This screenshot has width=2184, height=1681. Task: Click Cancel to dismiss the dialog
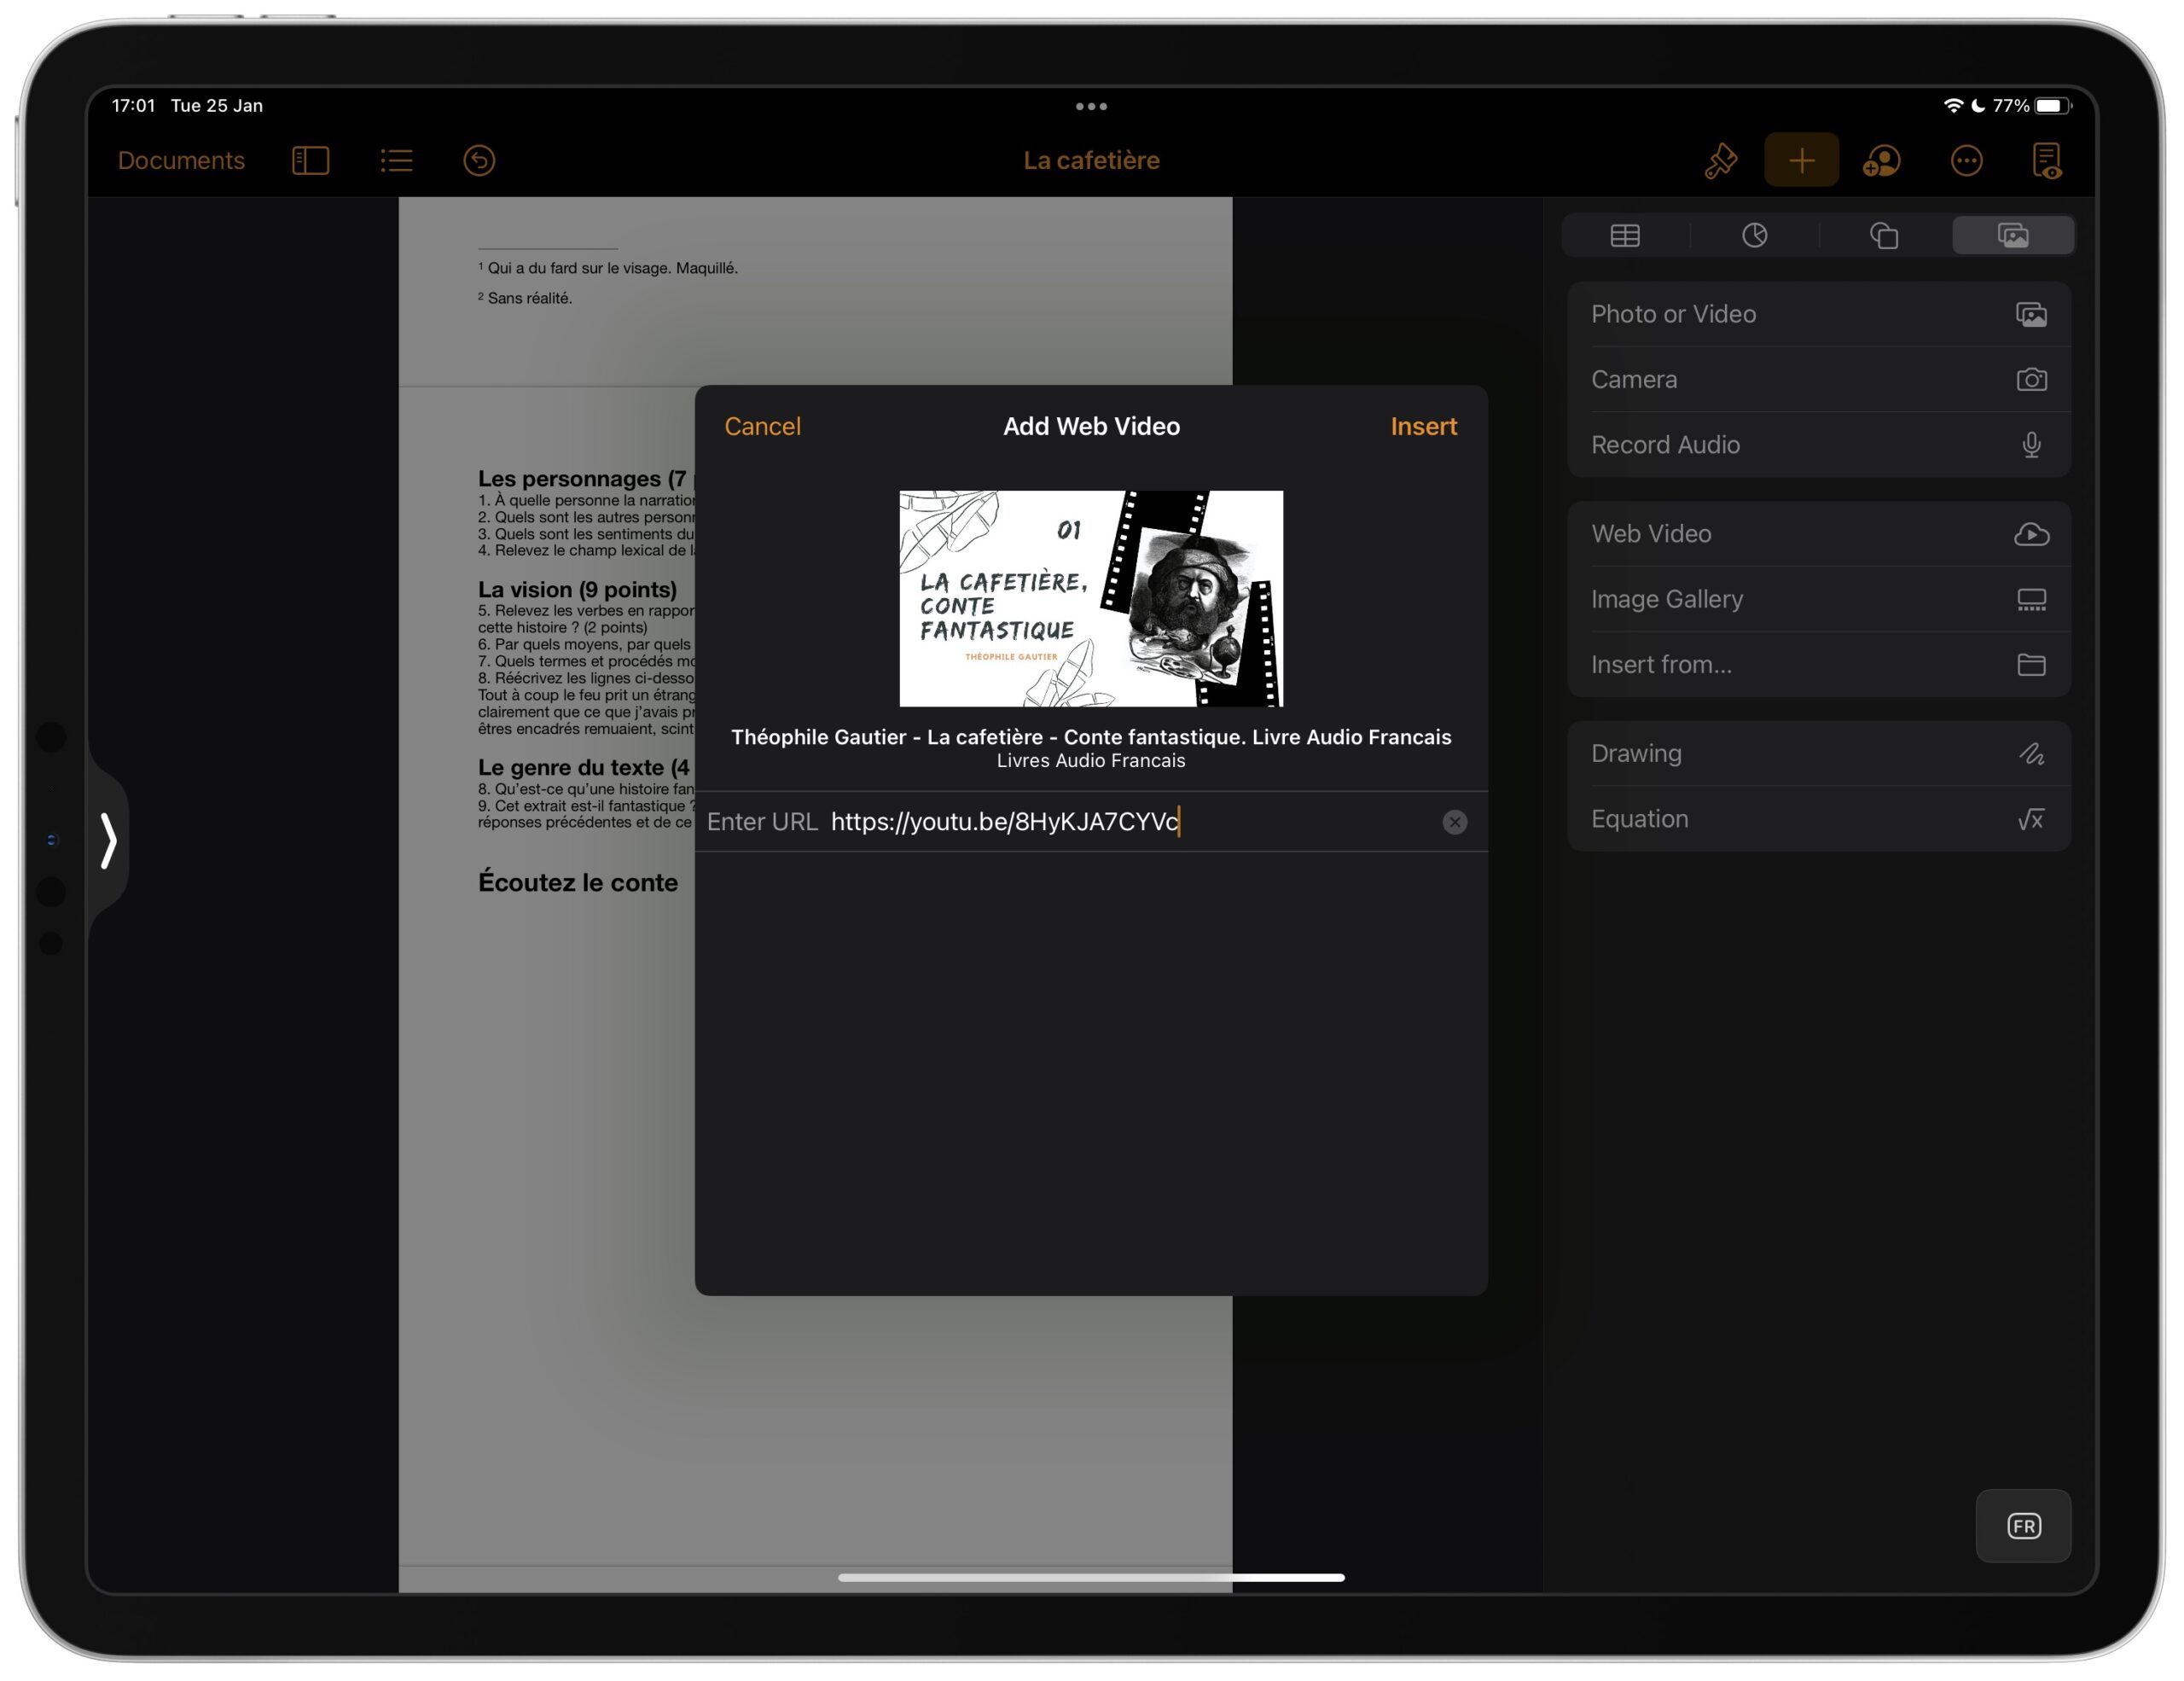coord(763,426)
